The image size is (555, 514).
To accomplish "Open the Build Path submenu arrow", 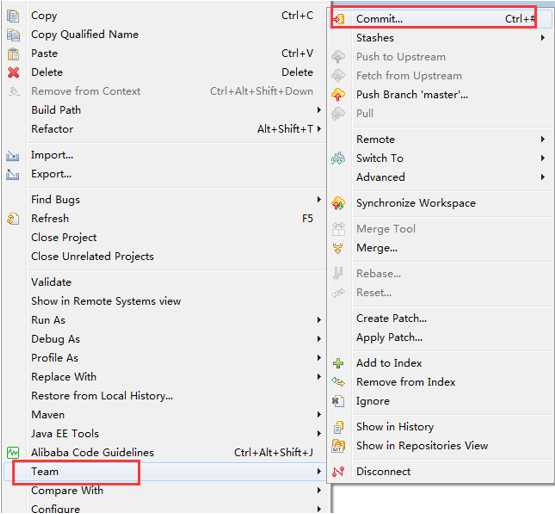I will (319, 110).
